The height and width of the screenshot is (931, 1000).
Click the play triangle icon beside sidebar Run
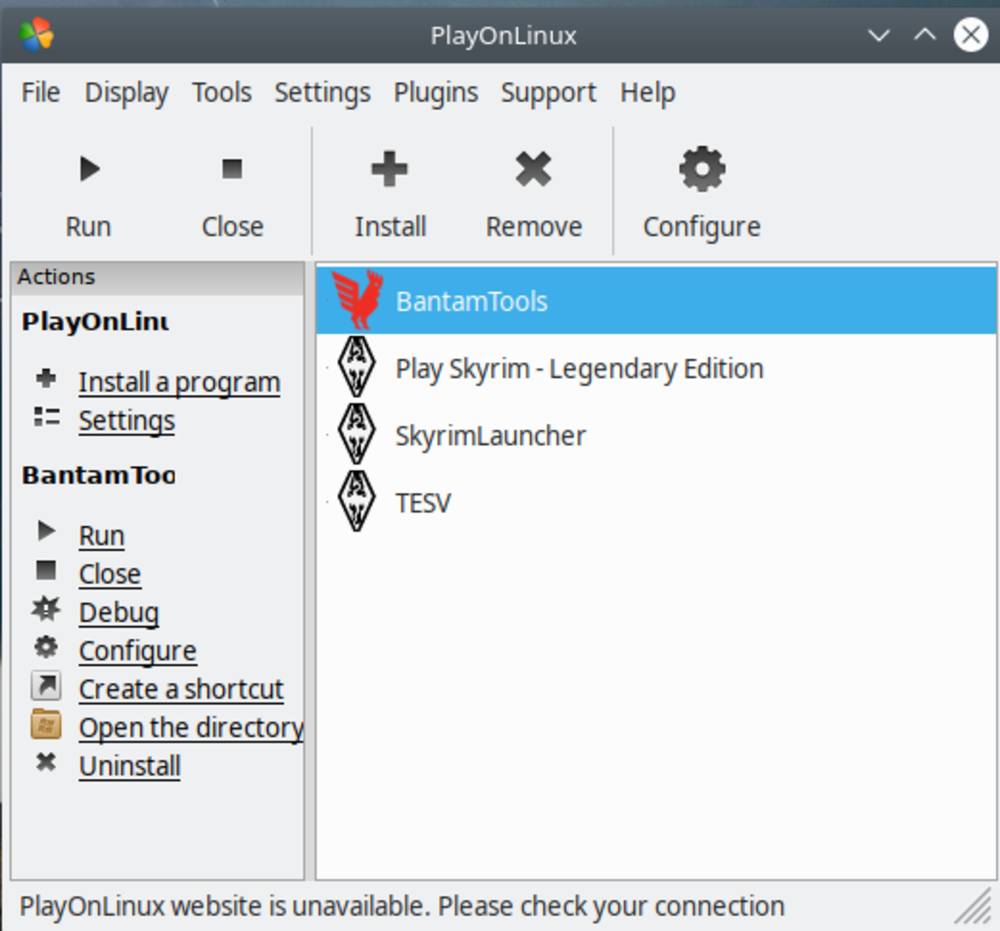click(46, 531)
